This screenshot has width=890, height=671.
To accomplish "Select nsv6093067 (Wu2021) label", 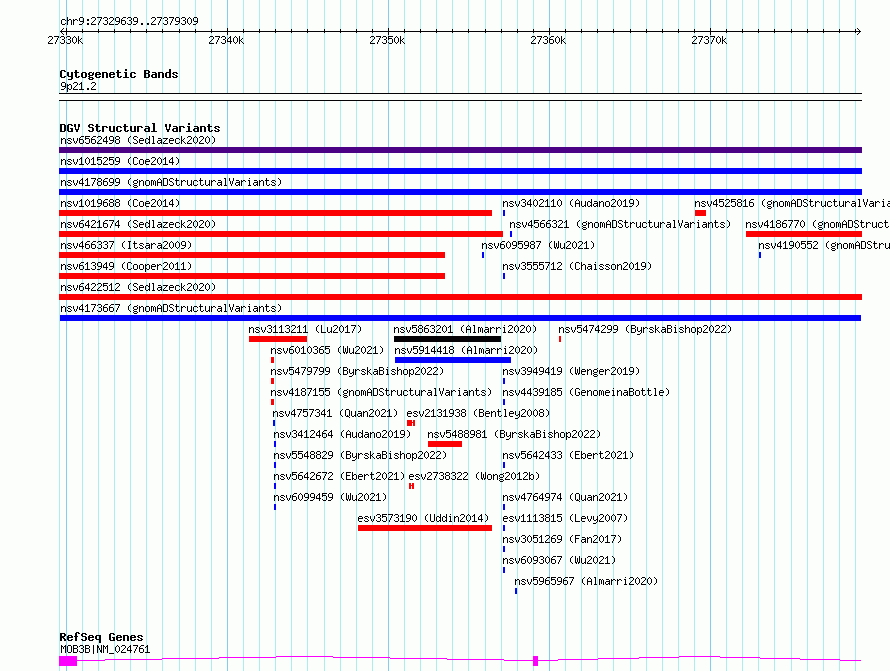I will click(x=559, y=560).
